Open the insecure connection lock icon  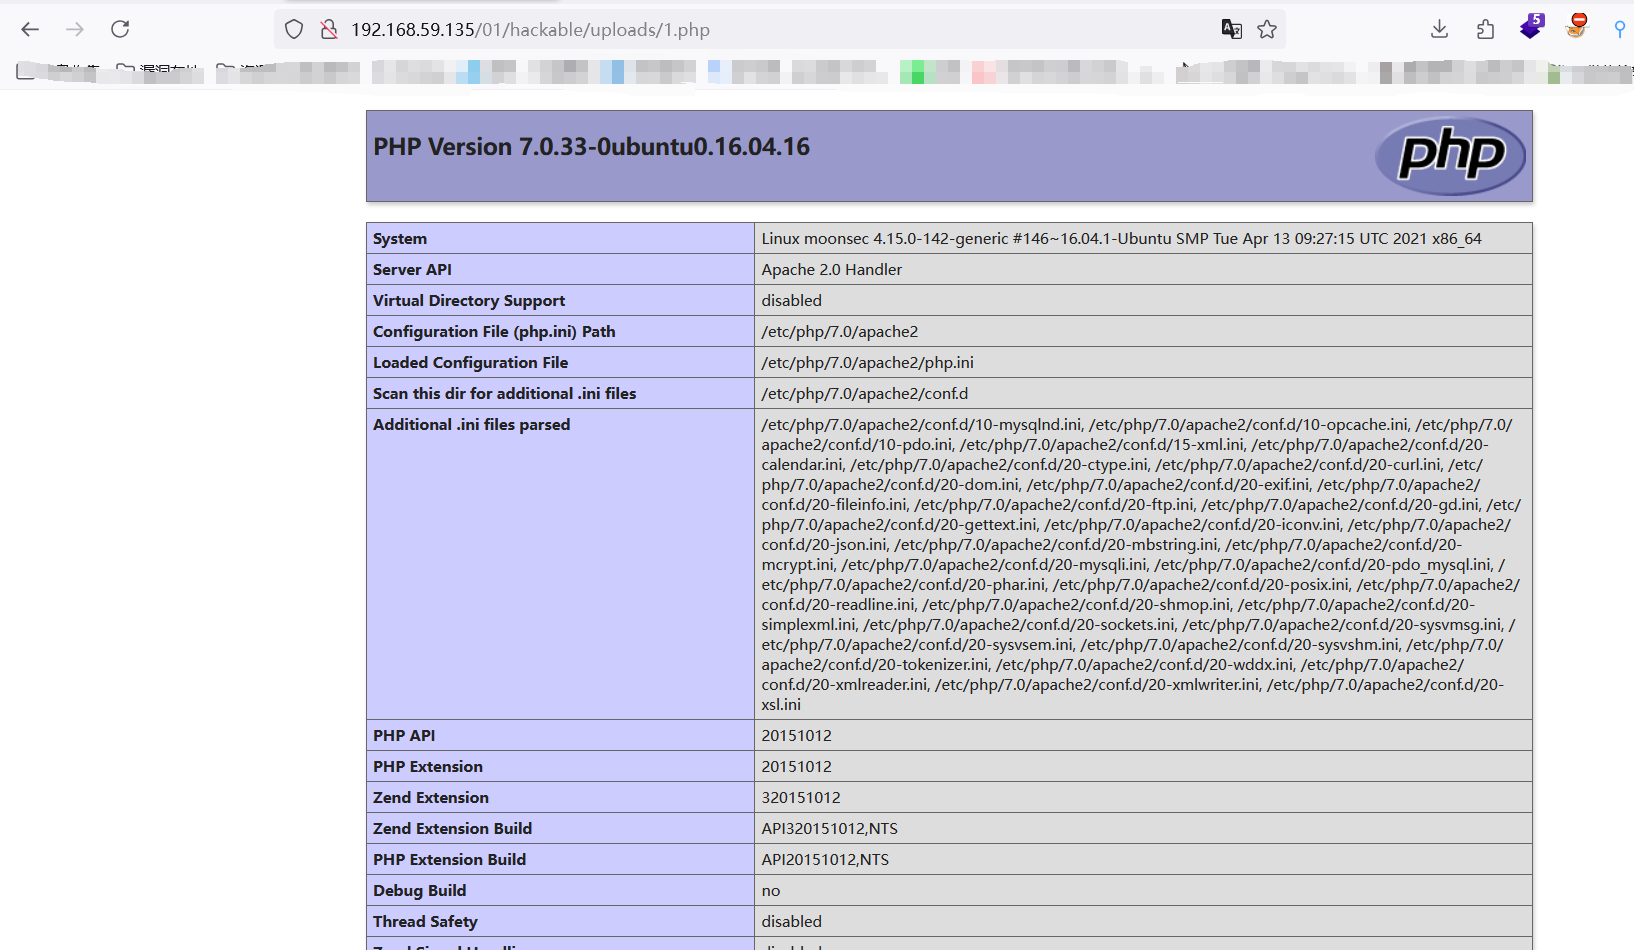click(328, 29)
